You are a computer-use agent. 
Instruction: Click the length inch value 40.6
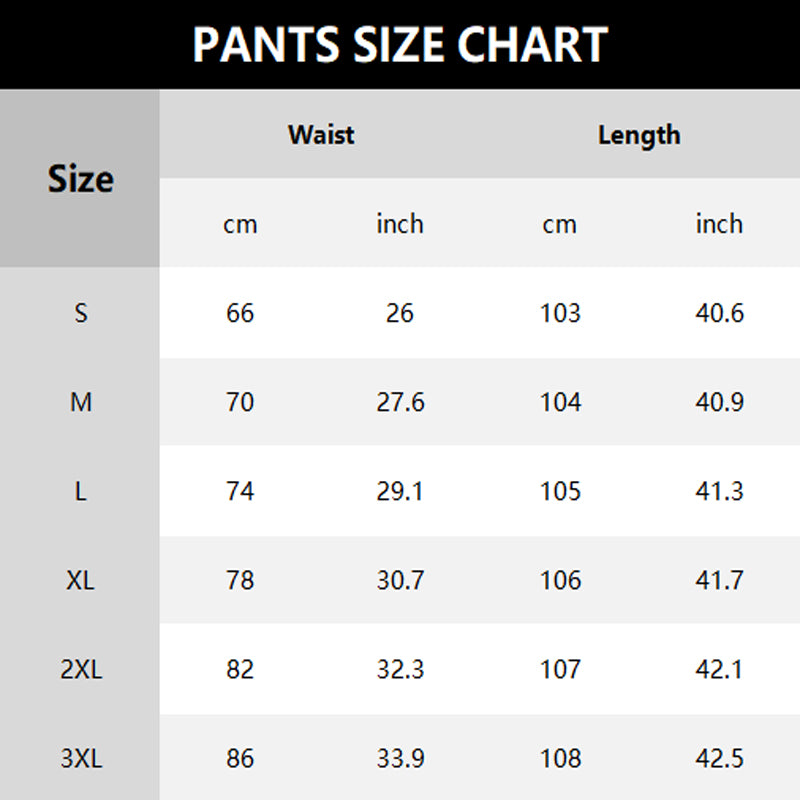[x=719, y=313]
